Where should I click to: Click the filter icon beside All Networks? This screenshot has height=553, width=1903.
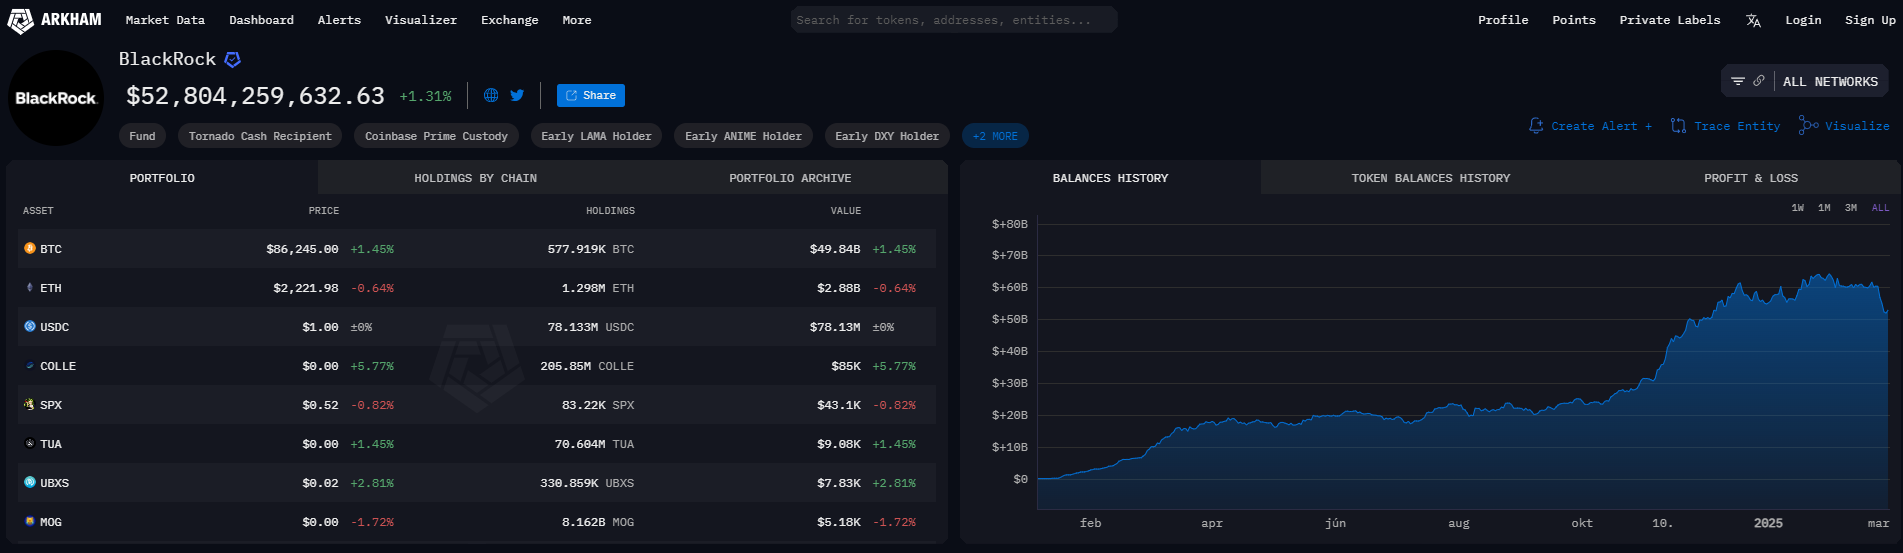pyautogui.click(x=1738, y=82)
